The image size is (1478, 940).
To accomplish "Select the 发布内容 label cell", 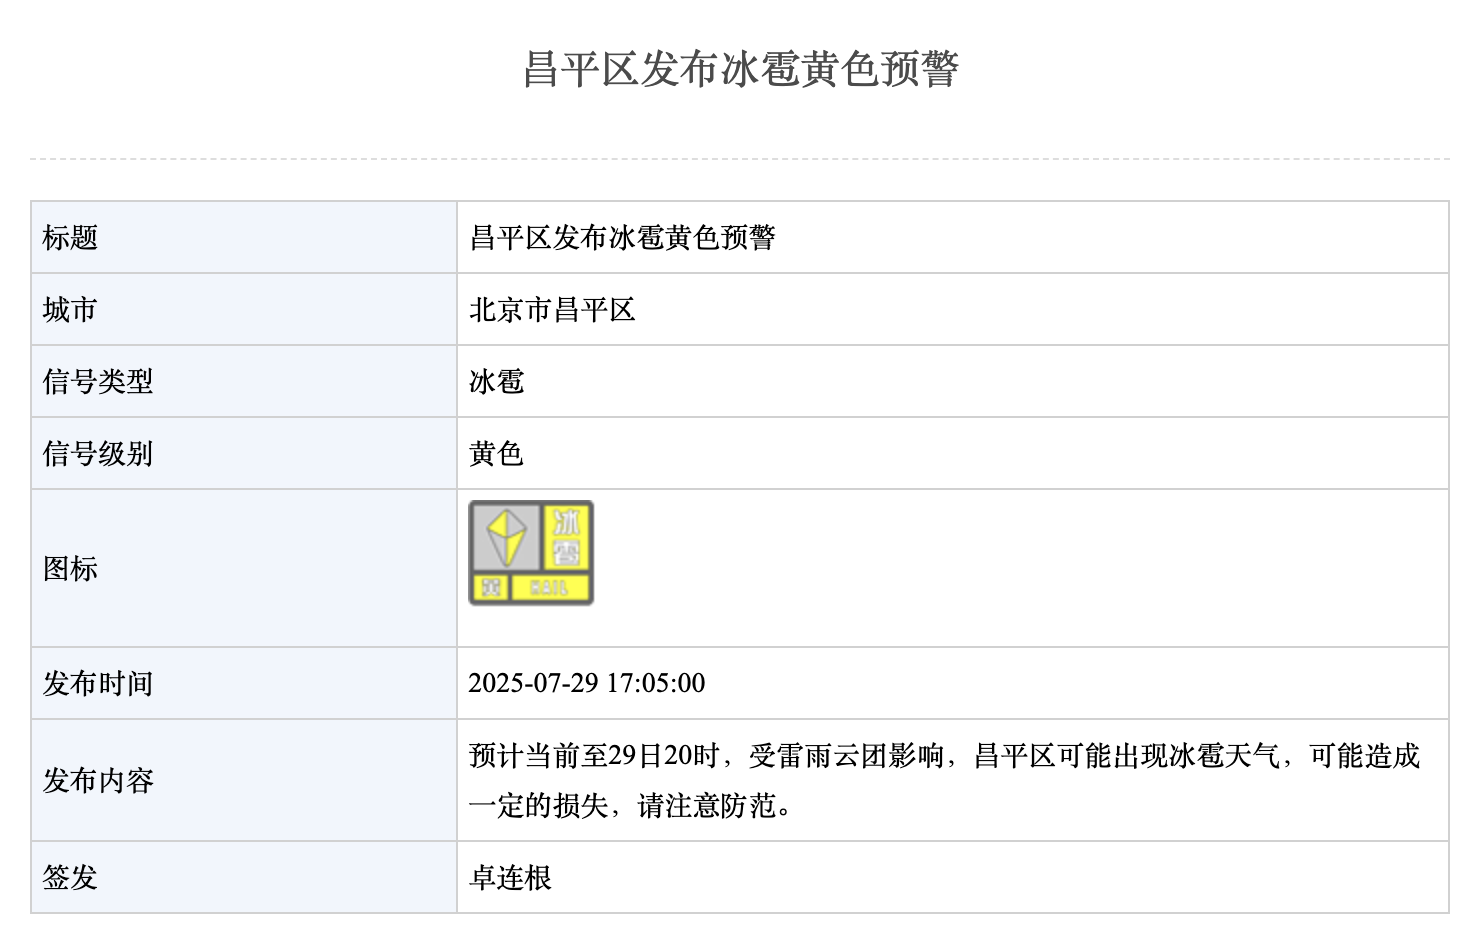I will [x=244, y=780].
